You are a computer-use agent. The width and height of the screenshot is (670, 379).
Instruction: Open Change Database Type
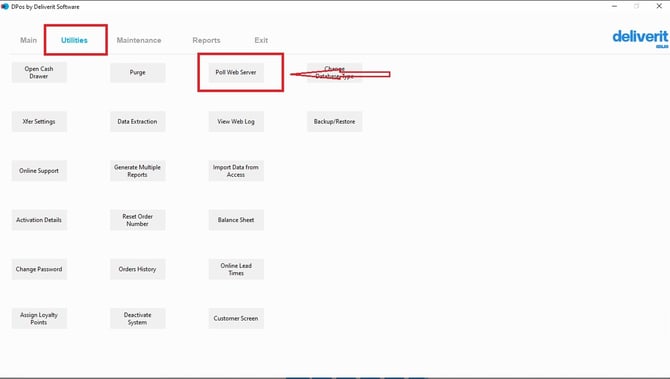pos(335,72)
